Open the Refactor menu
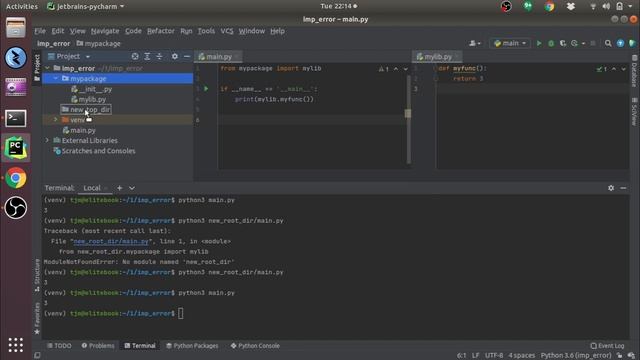 point(160,31)
